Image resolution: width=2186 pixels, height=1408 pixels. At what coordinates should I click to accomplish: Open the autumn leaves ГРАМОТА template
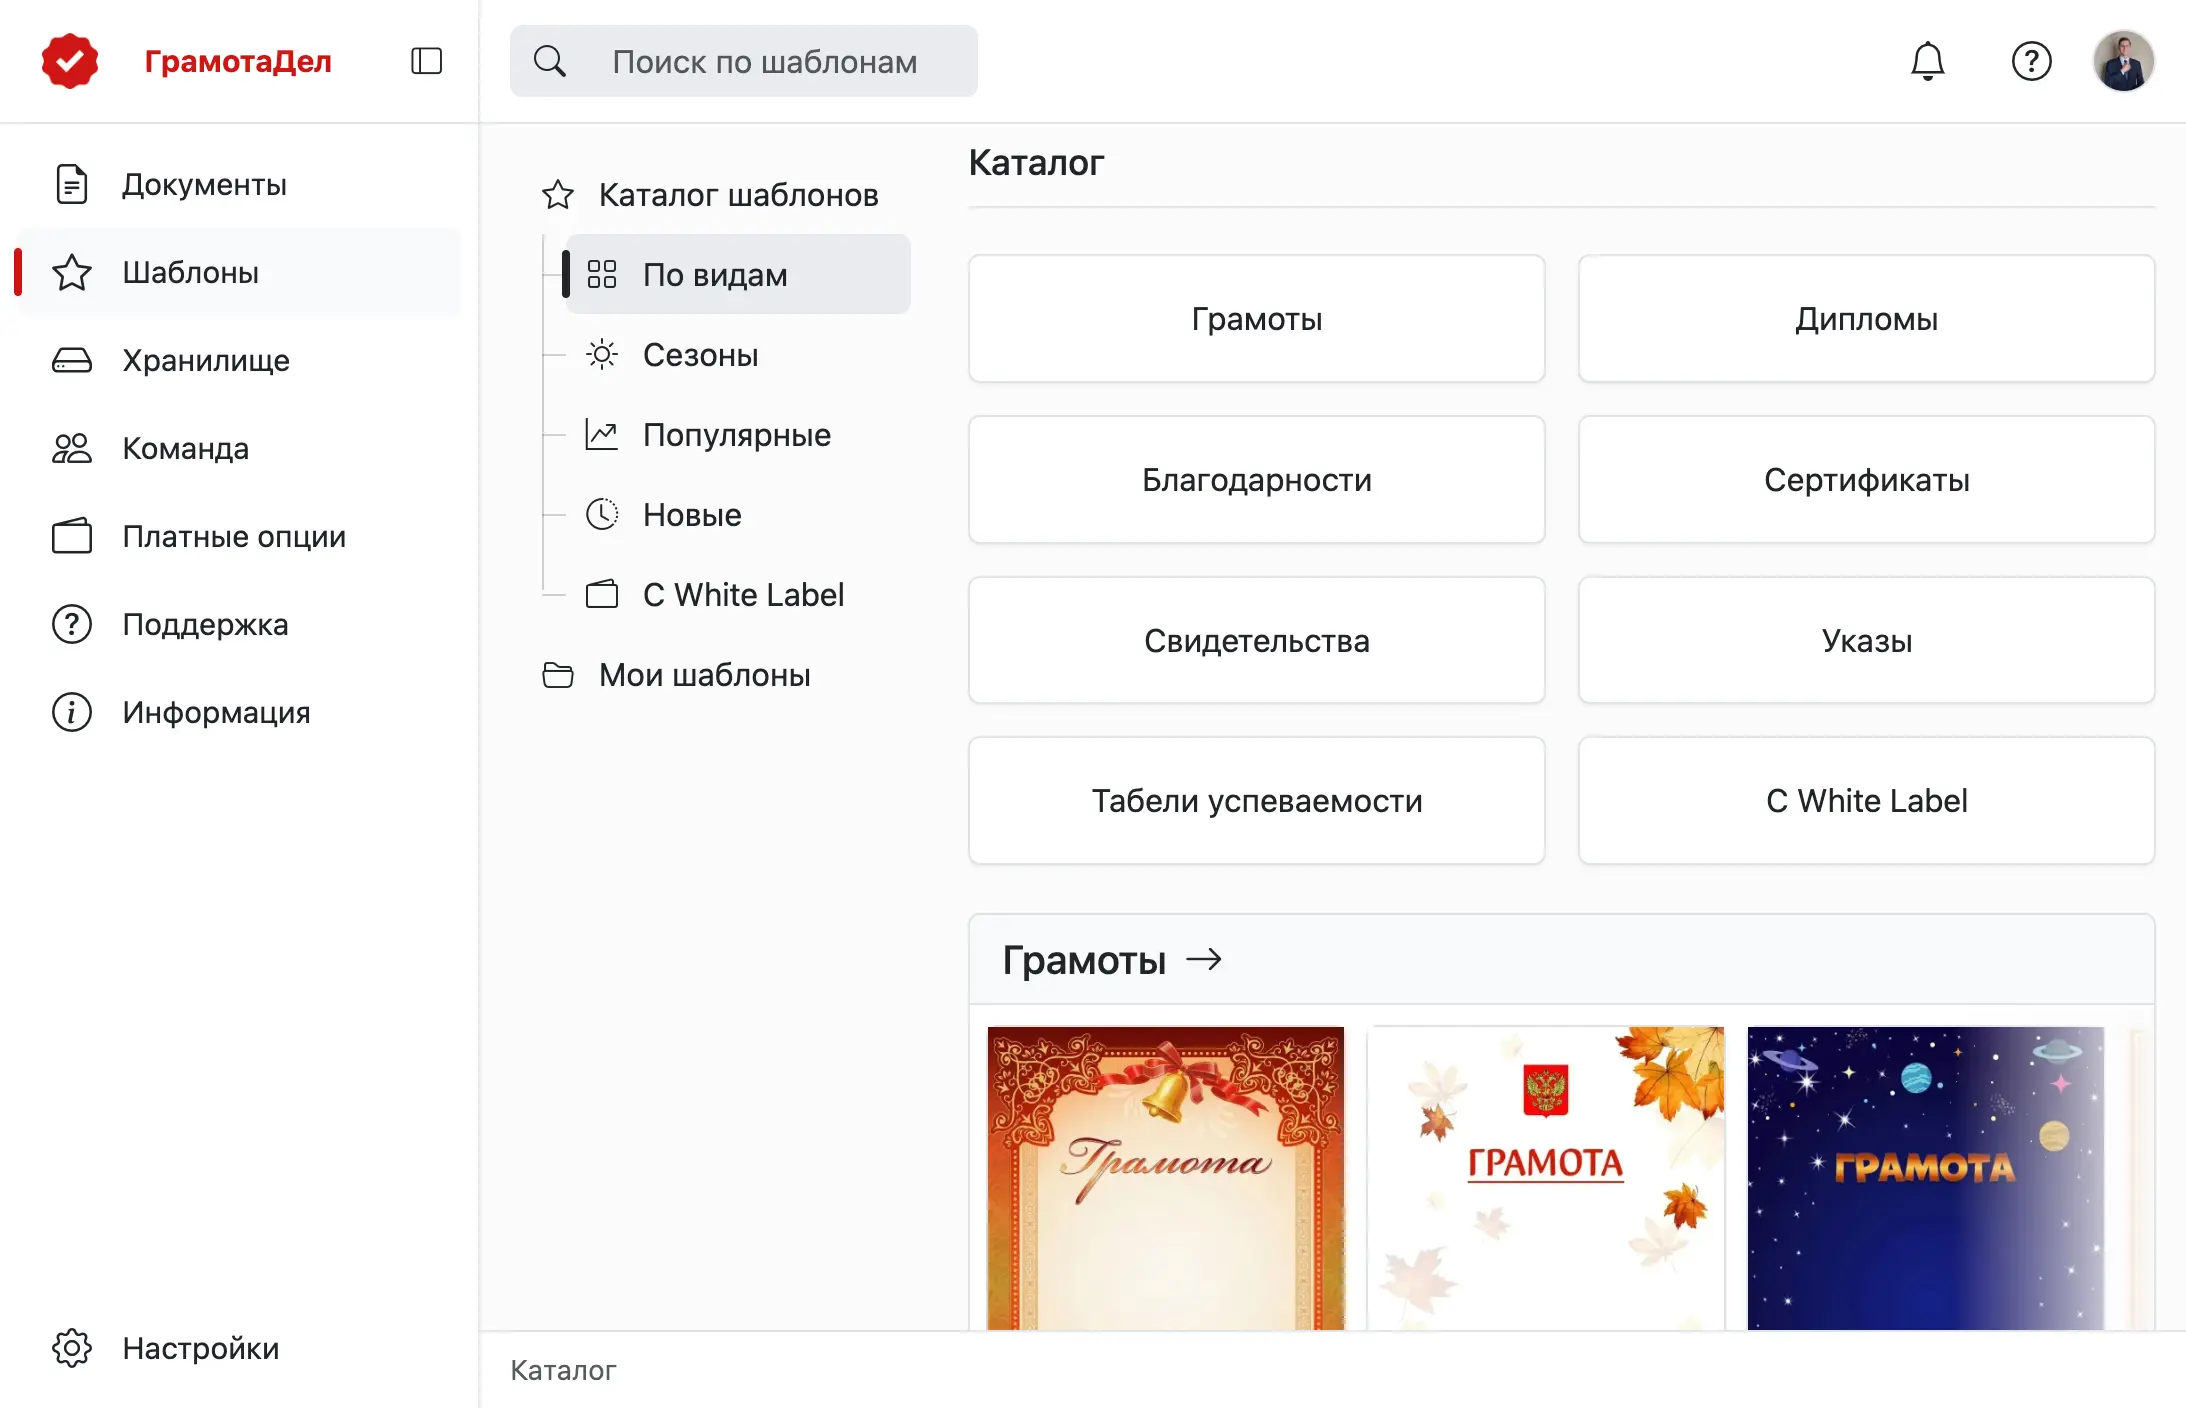click(1546, 1178)
